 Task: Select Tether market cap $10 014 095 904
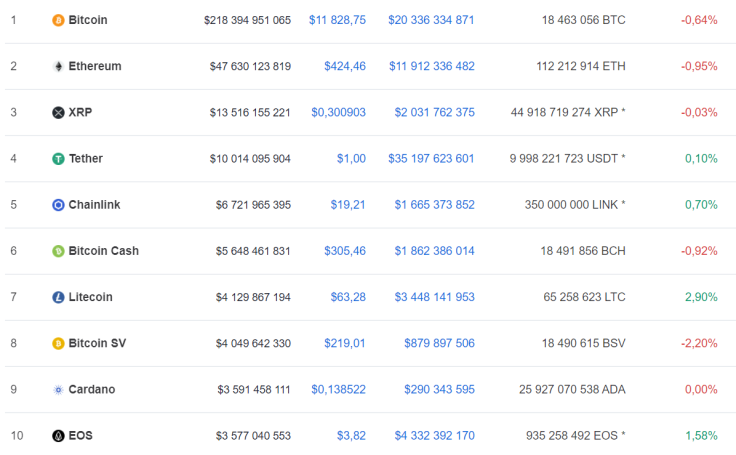[x=250, y=159]
